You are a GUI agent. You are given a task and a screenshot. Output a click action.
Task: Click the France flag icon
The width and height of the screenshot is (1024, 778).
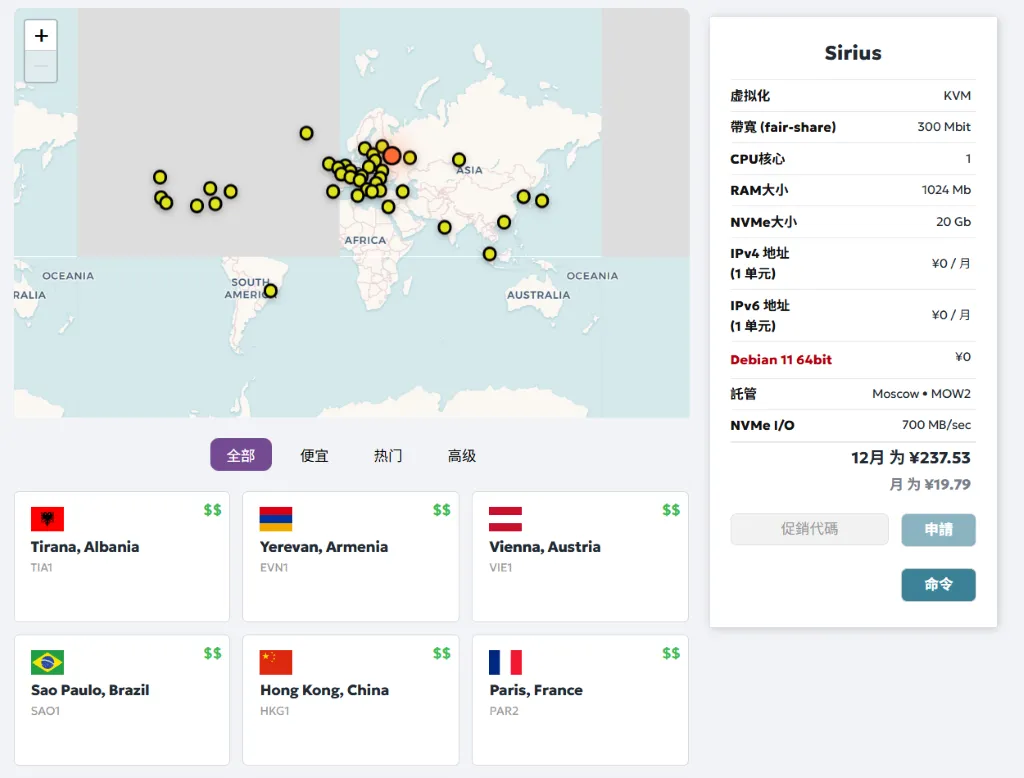click(x=505, y=662)
